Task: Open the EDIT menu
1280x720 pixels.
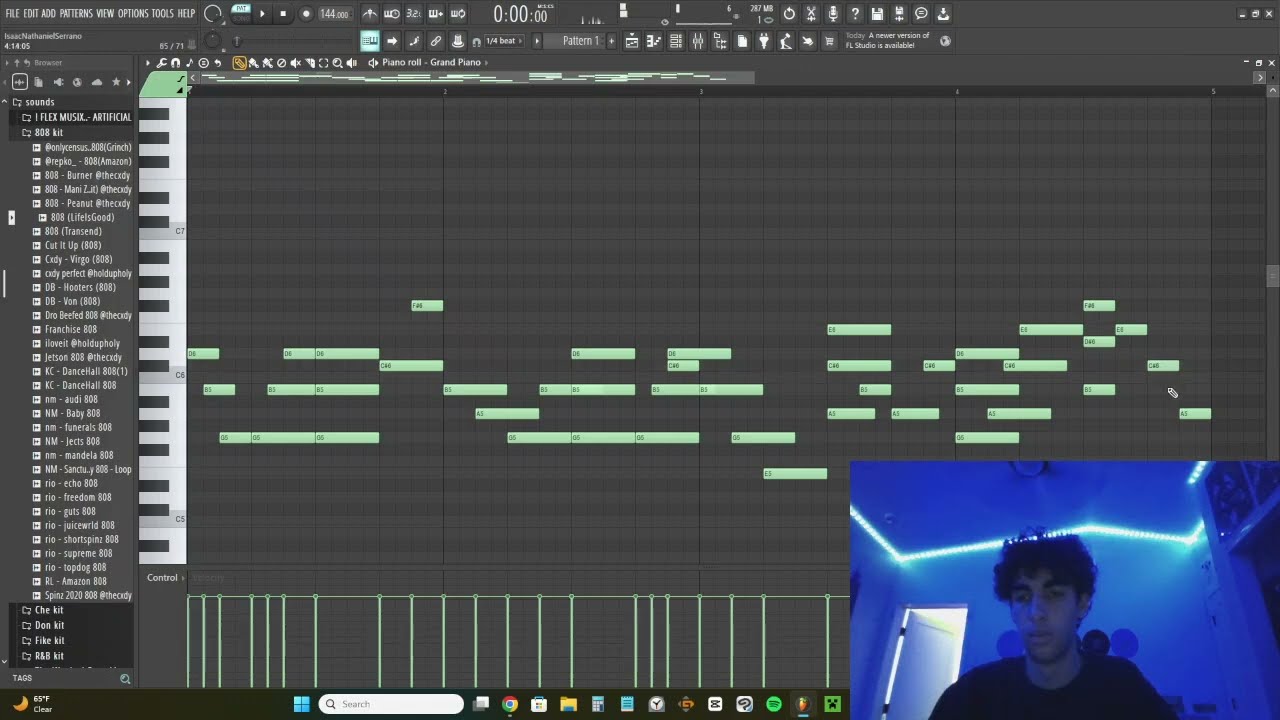Action: (x=31, y=14)
